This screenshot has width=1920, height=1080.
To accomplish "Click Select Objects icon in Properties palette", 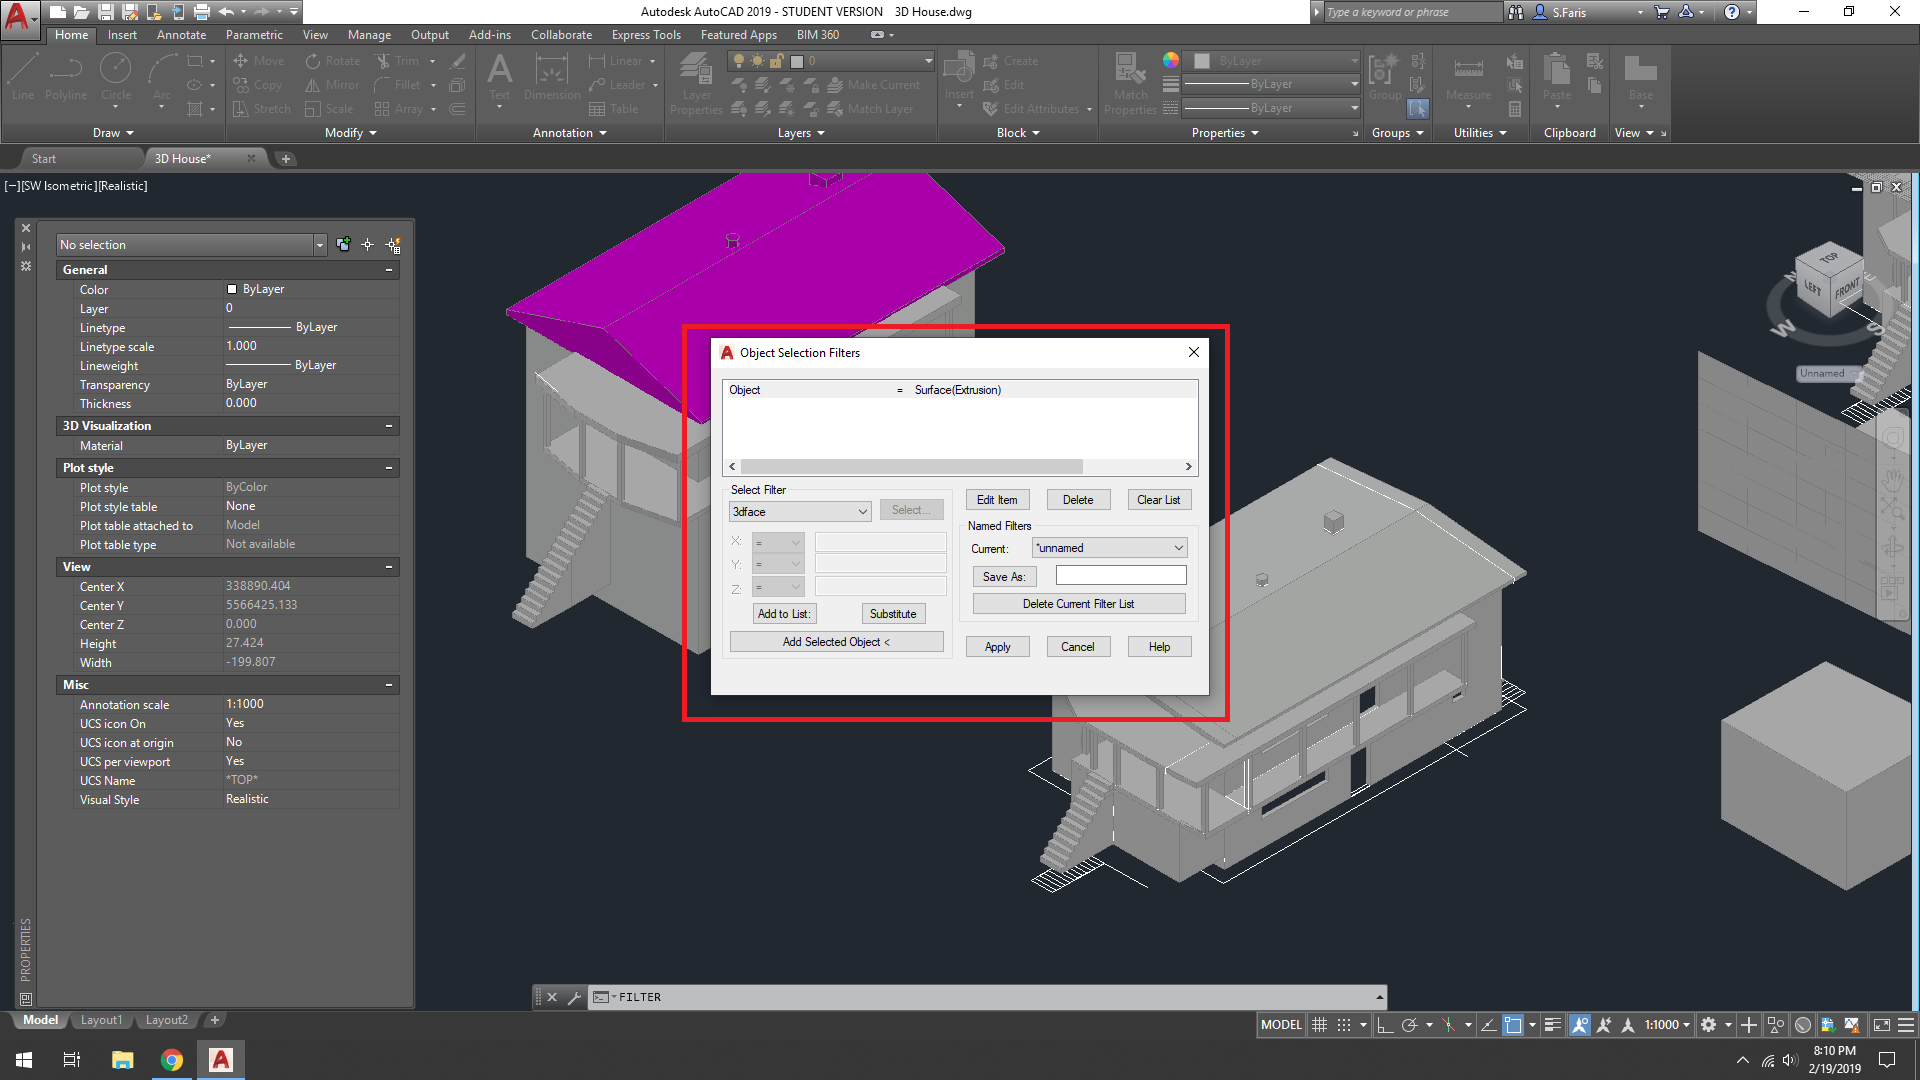I will pos(368,245).
